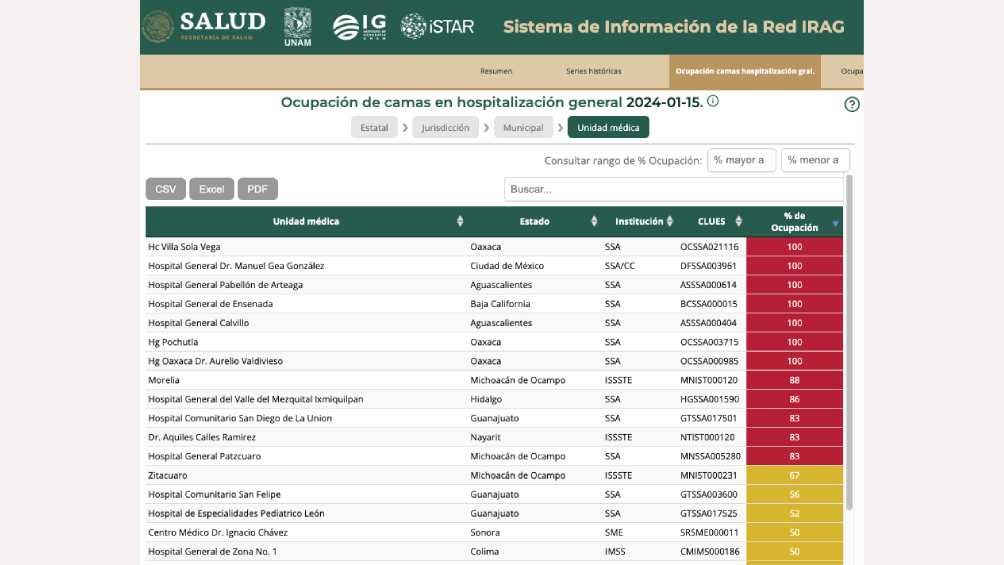Download the table as Excel
Viewport: 1004px width, 565px height.
211,189
